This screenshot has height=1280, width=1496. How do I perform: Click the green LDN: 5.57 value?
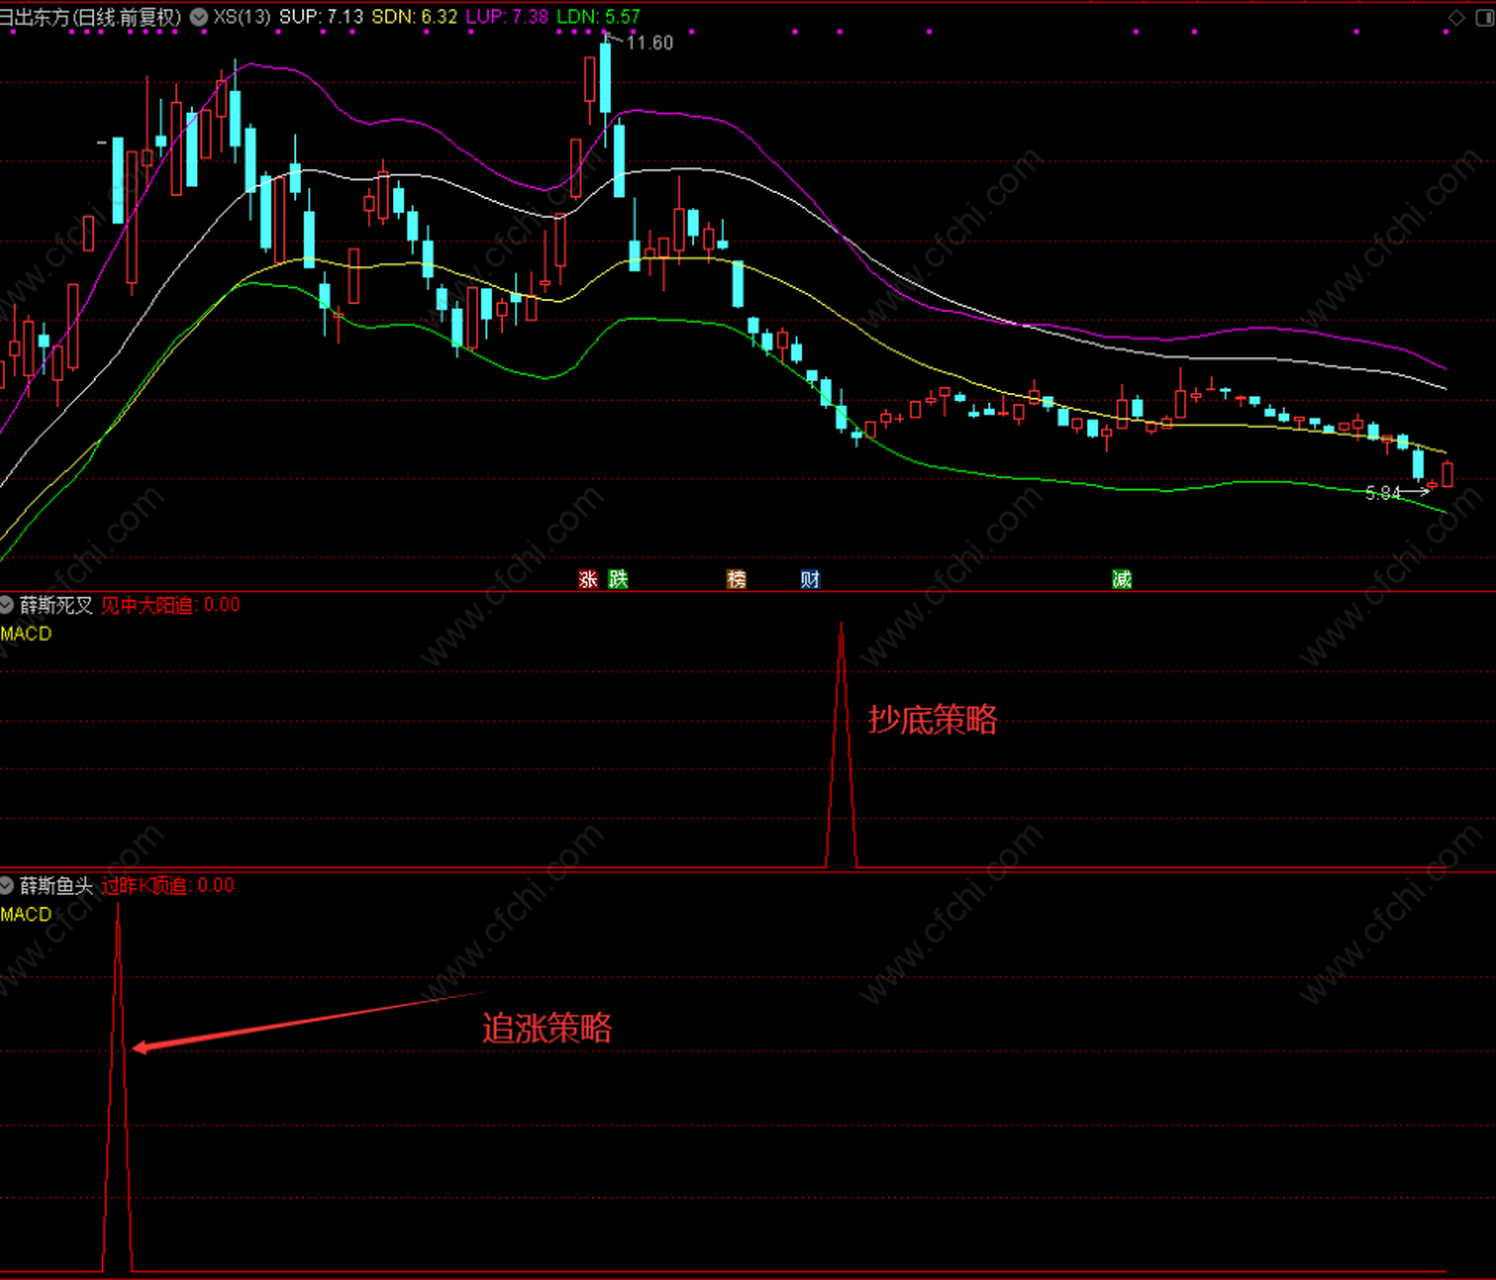coord(598,17)
